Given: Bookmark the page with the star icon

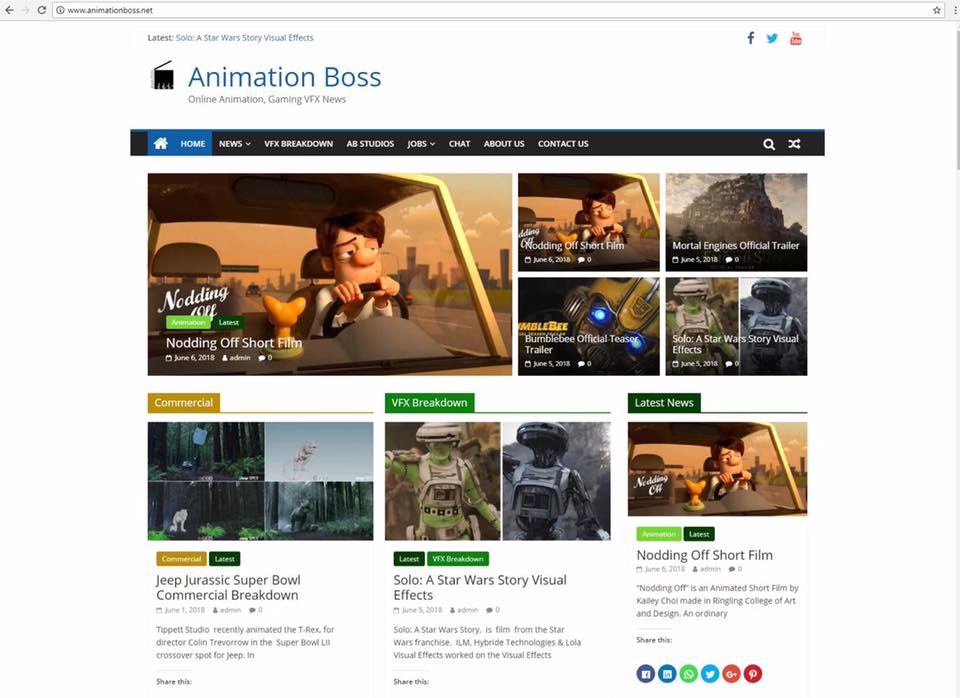Looking at the screenshot, I should [936, 10].
